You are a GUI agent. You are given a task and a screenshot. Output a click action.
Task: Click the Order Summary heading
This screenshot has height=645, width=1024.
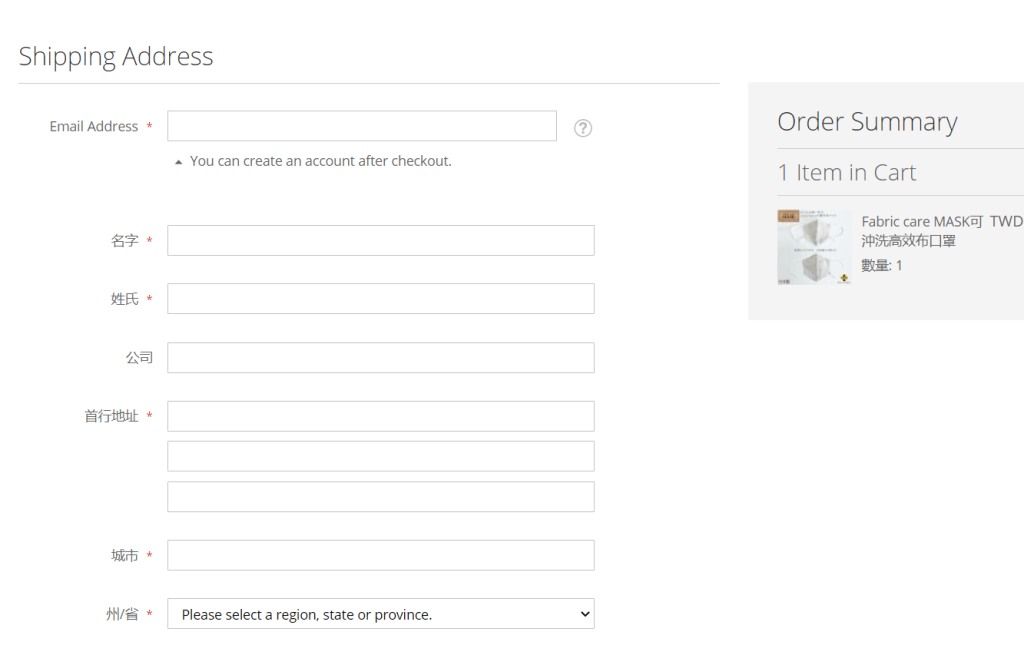tap(867, 122)
